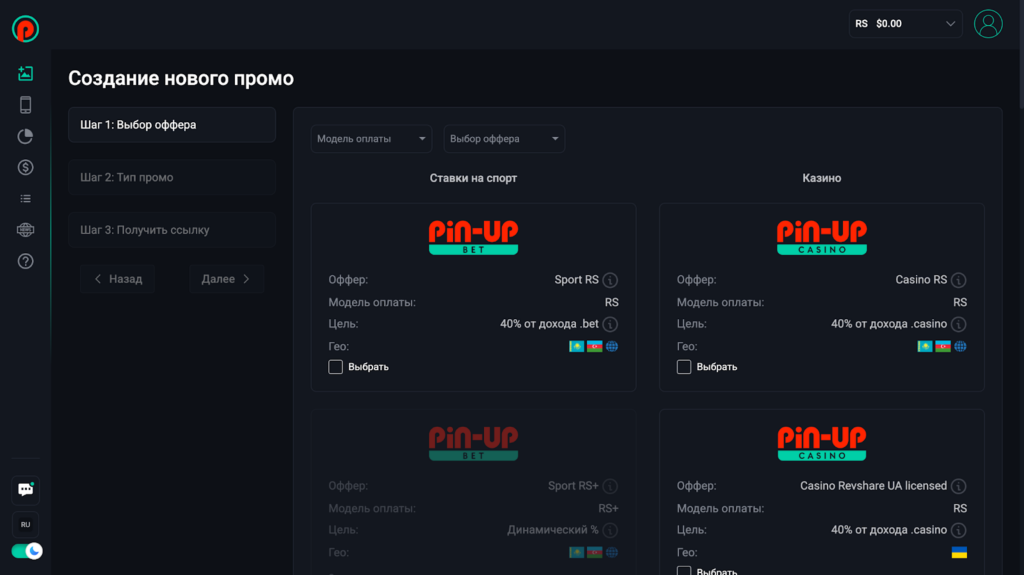Click globe icon in Casino RS geo
Screen dimensions: 1024x575
pos(960,346)
